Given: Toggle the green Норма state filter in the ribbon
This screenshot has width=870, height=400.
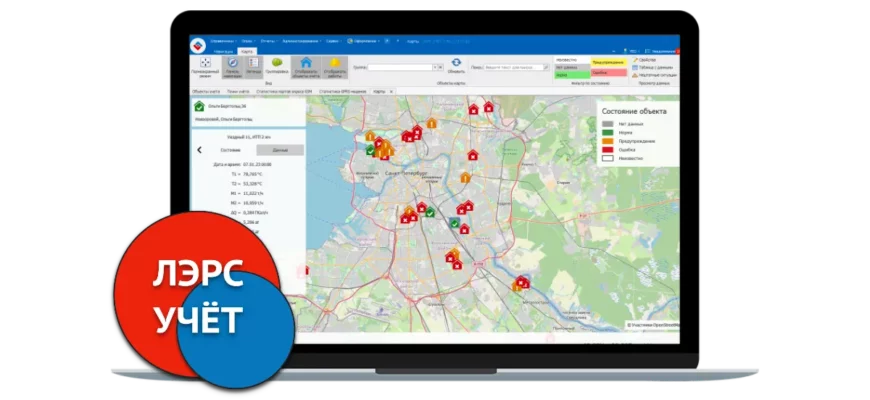Looking at the screenshot, I should 572,74.
